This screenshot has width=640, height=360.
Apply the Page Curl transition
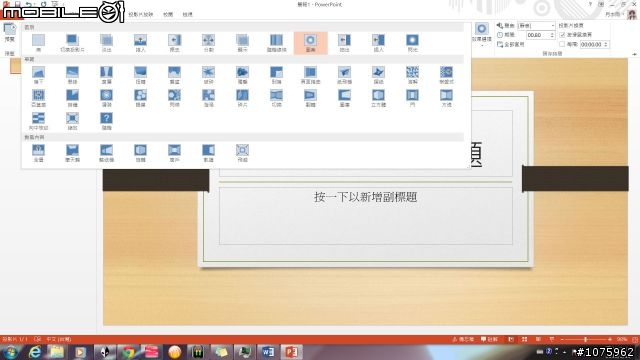click(311, 75)
